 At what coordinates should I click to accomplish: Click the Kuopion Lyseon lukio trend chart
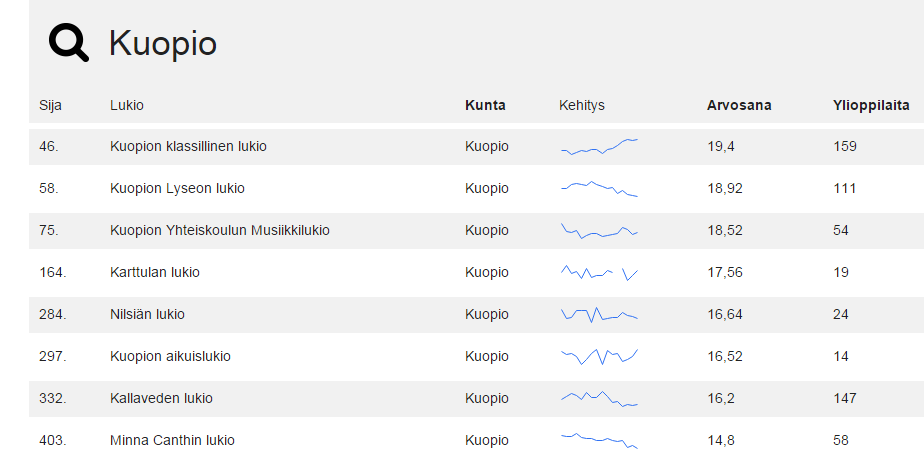coord(599,188)
